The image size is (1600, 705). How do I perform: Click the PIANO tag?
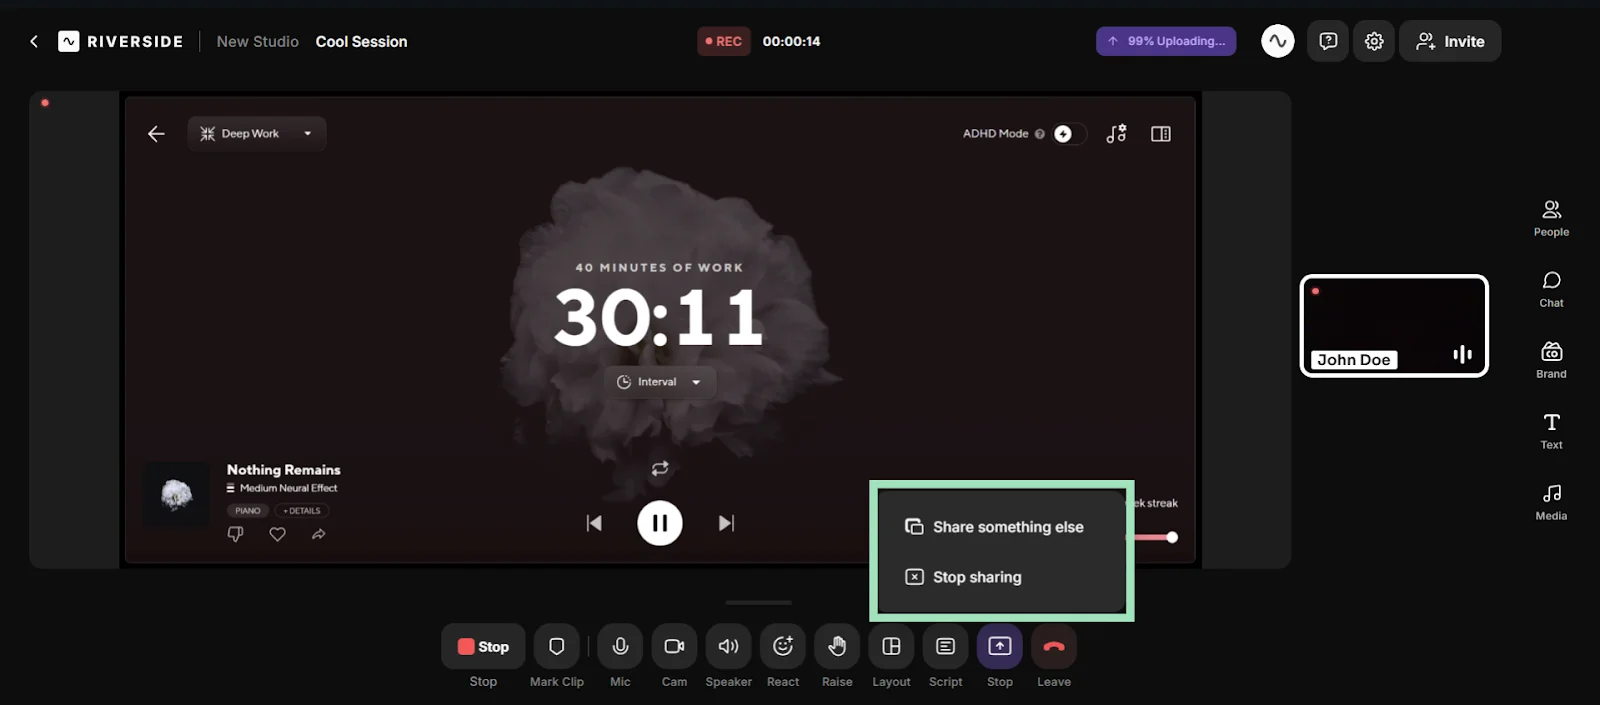(248, 510)
